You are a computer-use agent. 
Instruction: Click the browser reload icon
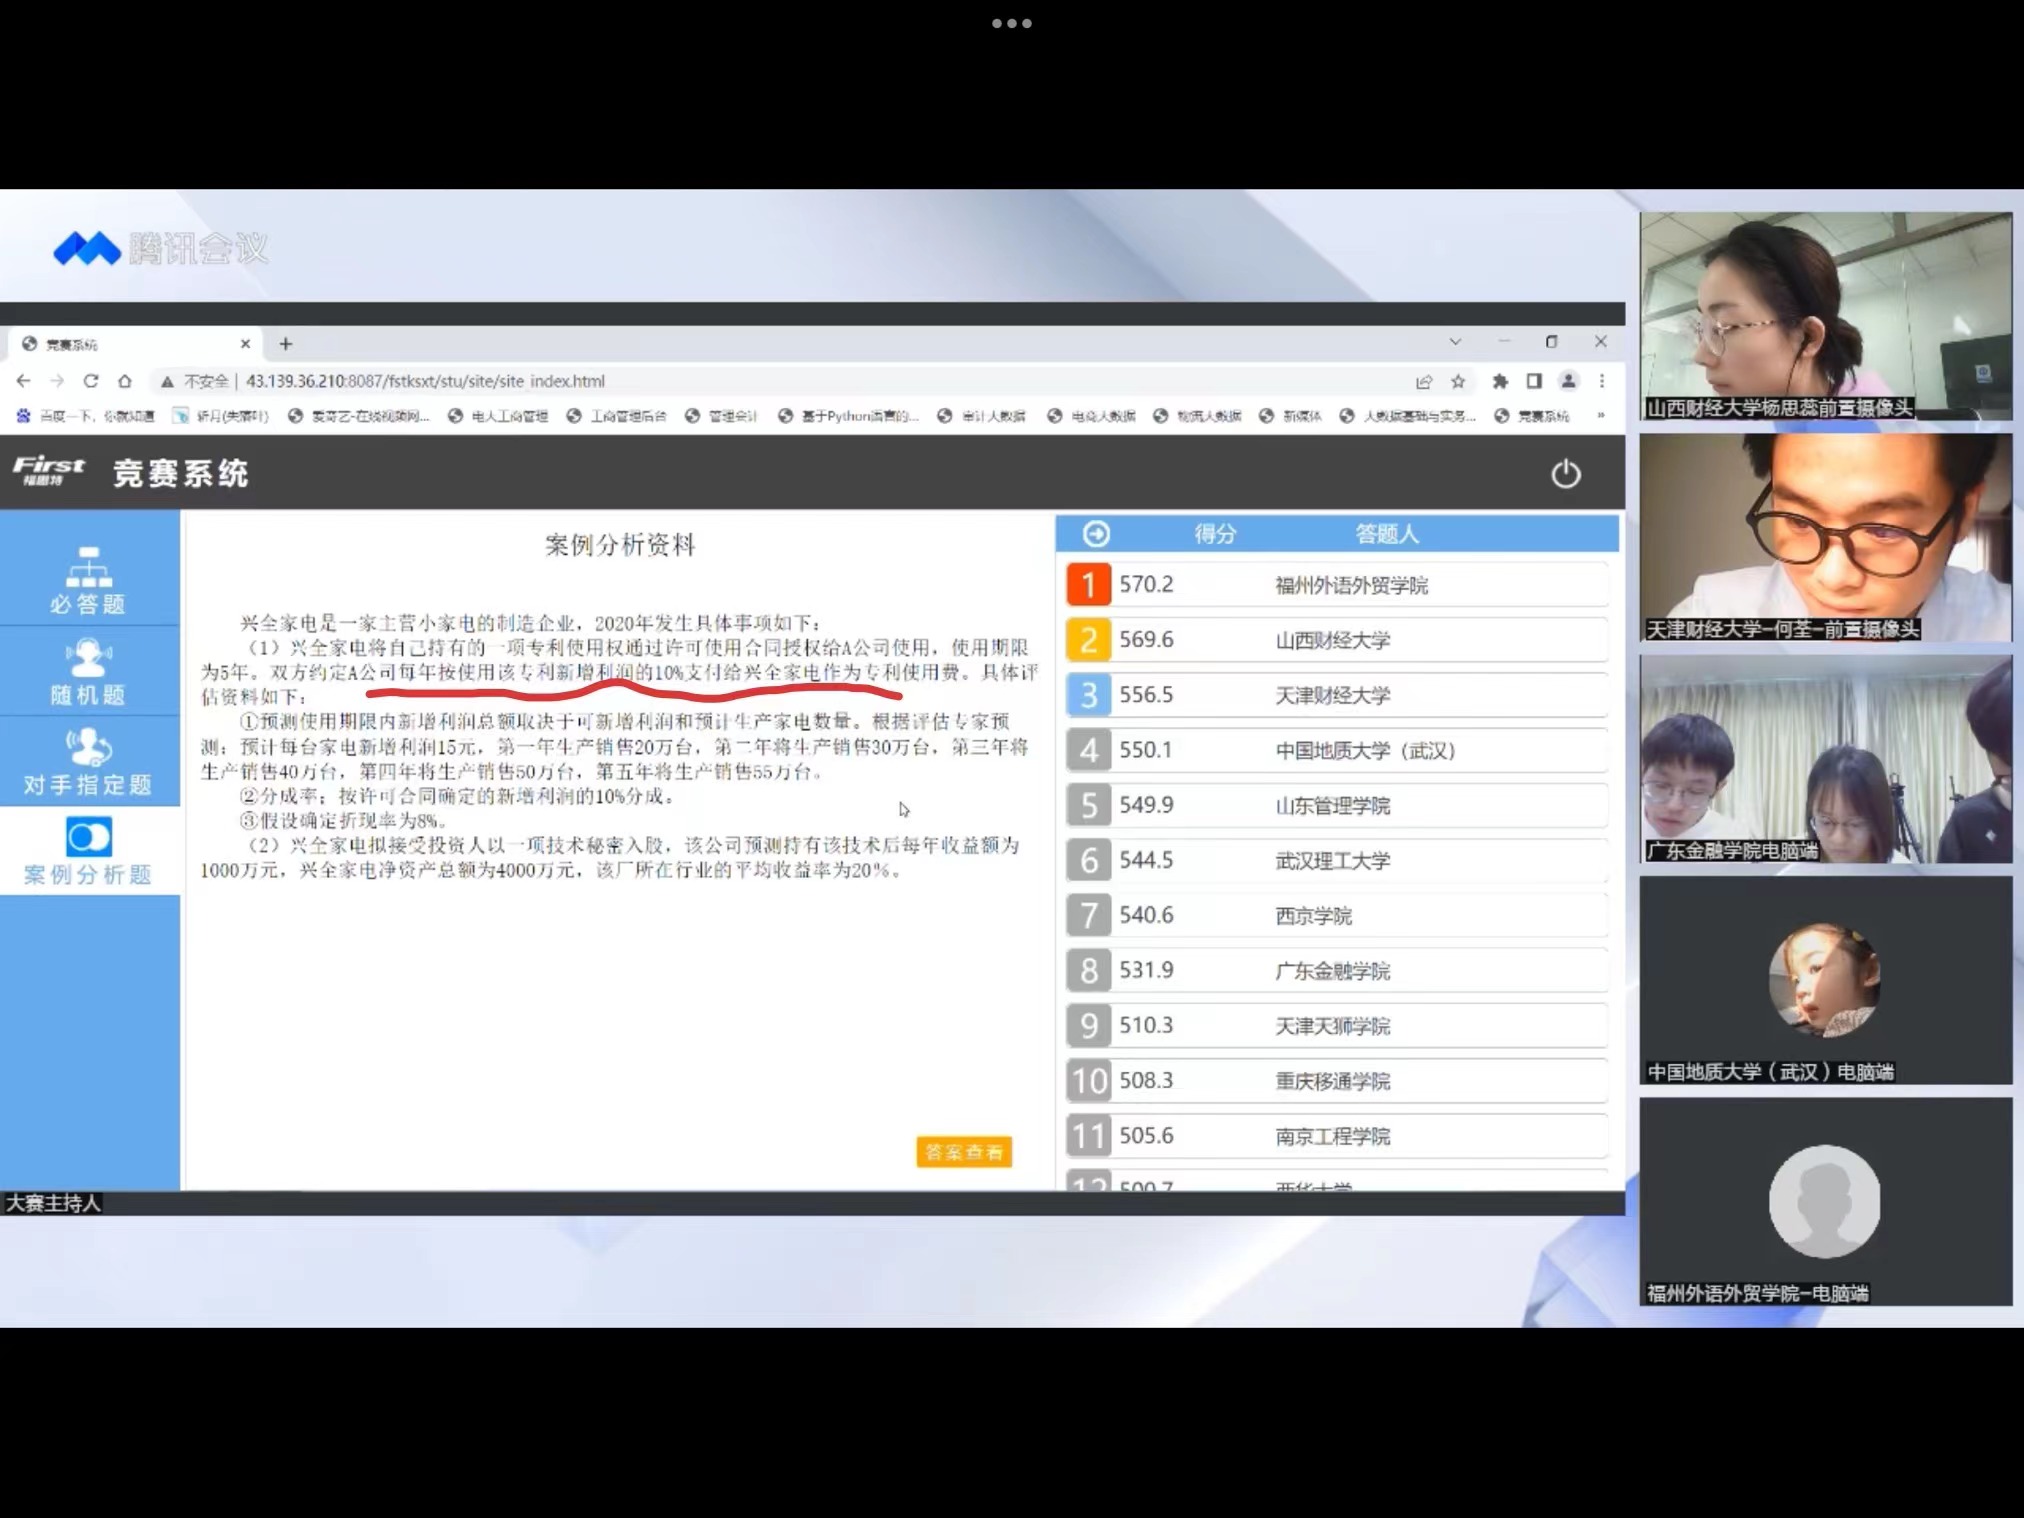pos(91,381)
